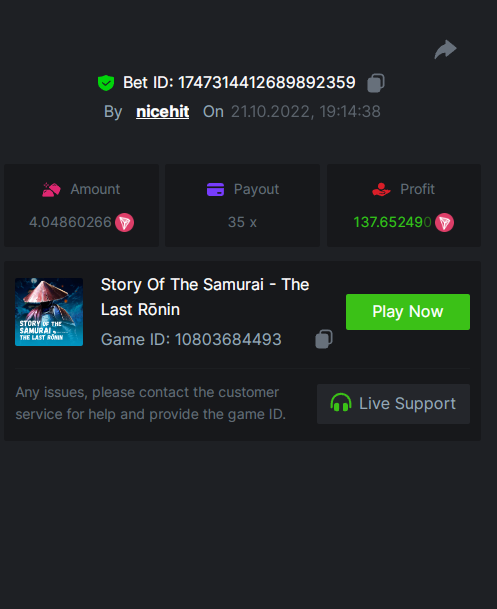Click the TRON coin icon beside Amount

pyautogui.click(x=124, y=223)
